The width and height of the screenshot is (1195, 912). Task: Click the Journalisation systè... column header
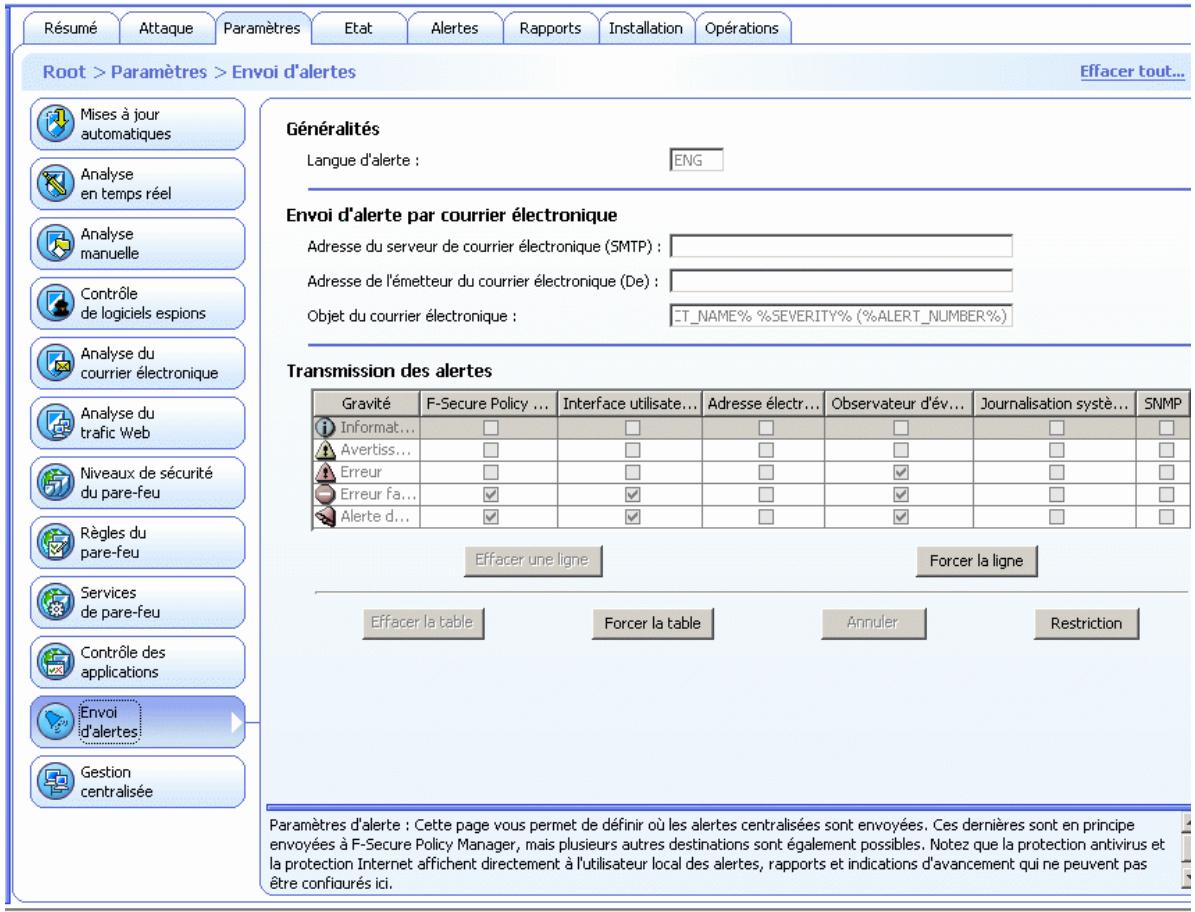pyautogui.click(x=1055, y=404)
